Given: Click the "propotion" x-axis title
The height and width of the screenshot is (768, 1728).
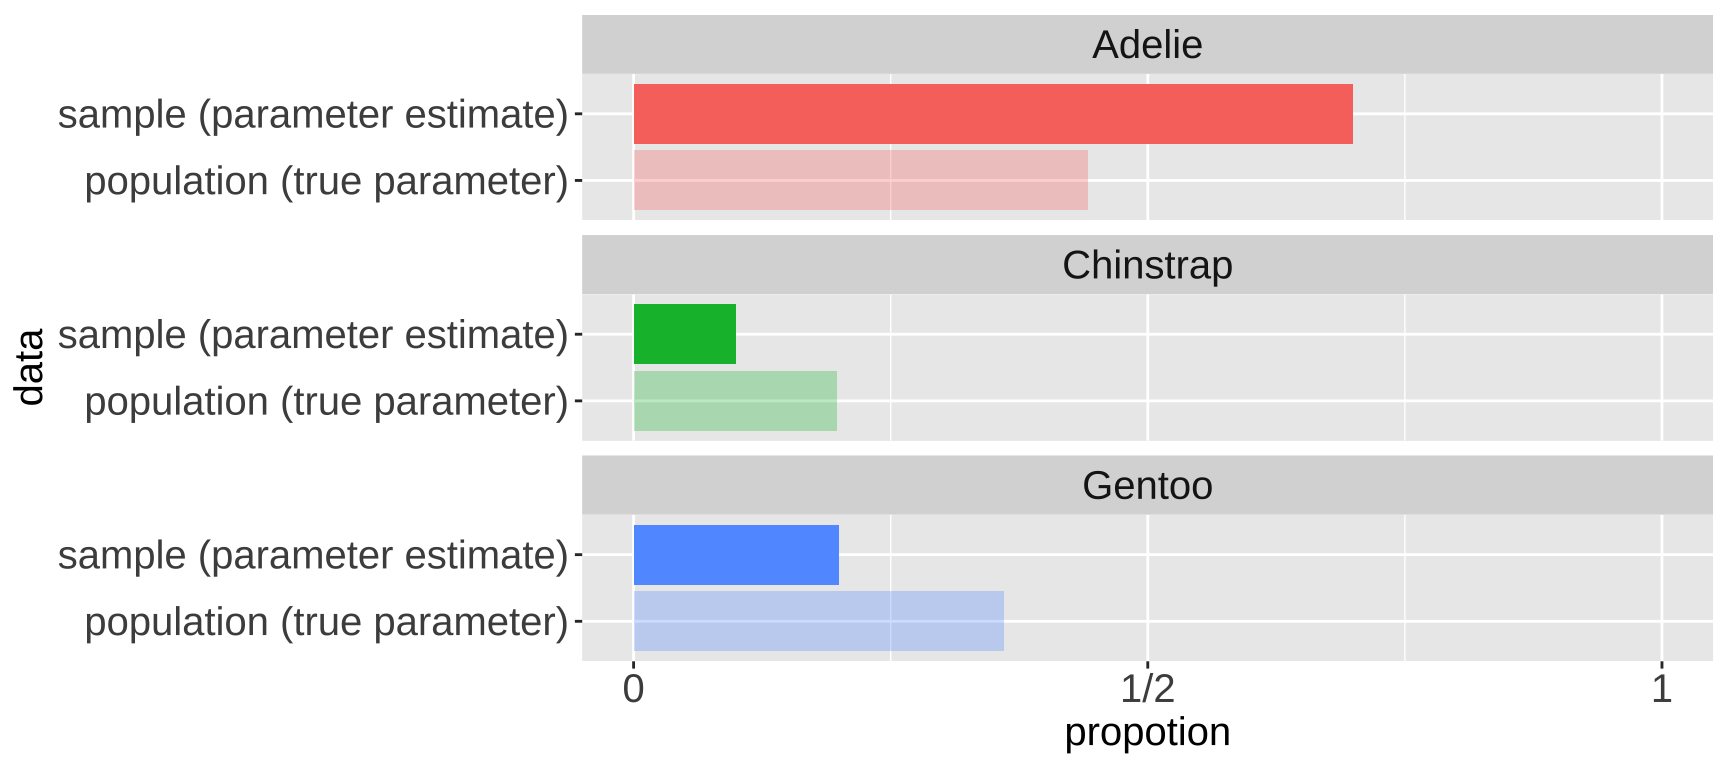Looking at the screenshot, I should pos(1147,733).
